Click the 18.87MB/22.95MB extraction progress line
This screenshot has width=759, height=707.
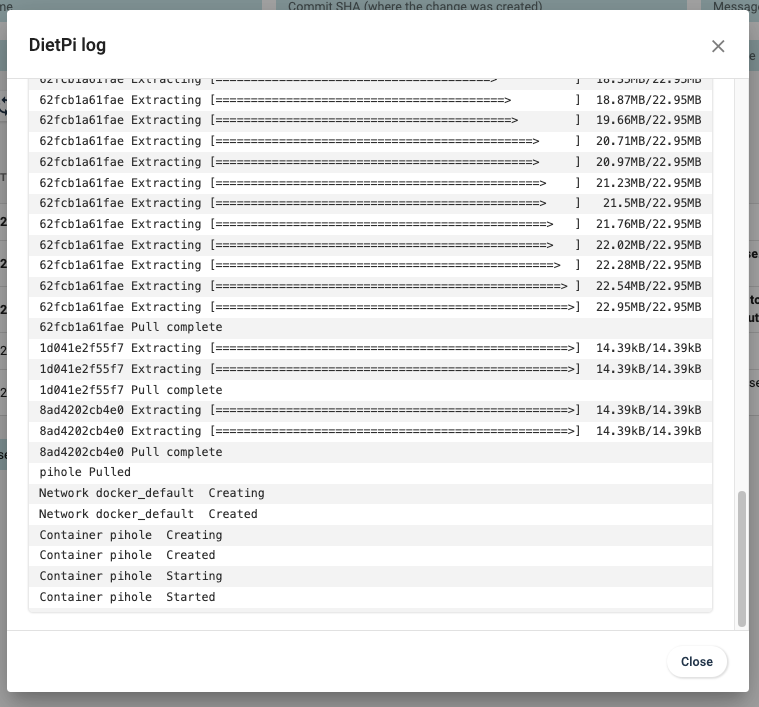(x=370, y=100)
